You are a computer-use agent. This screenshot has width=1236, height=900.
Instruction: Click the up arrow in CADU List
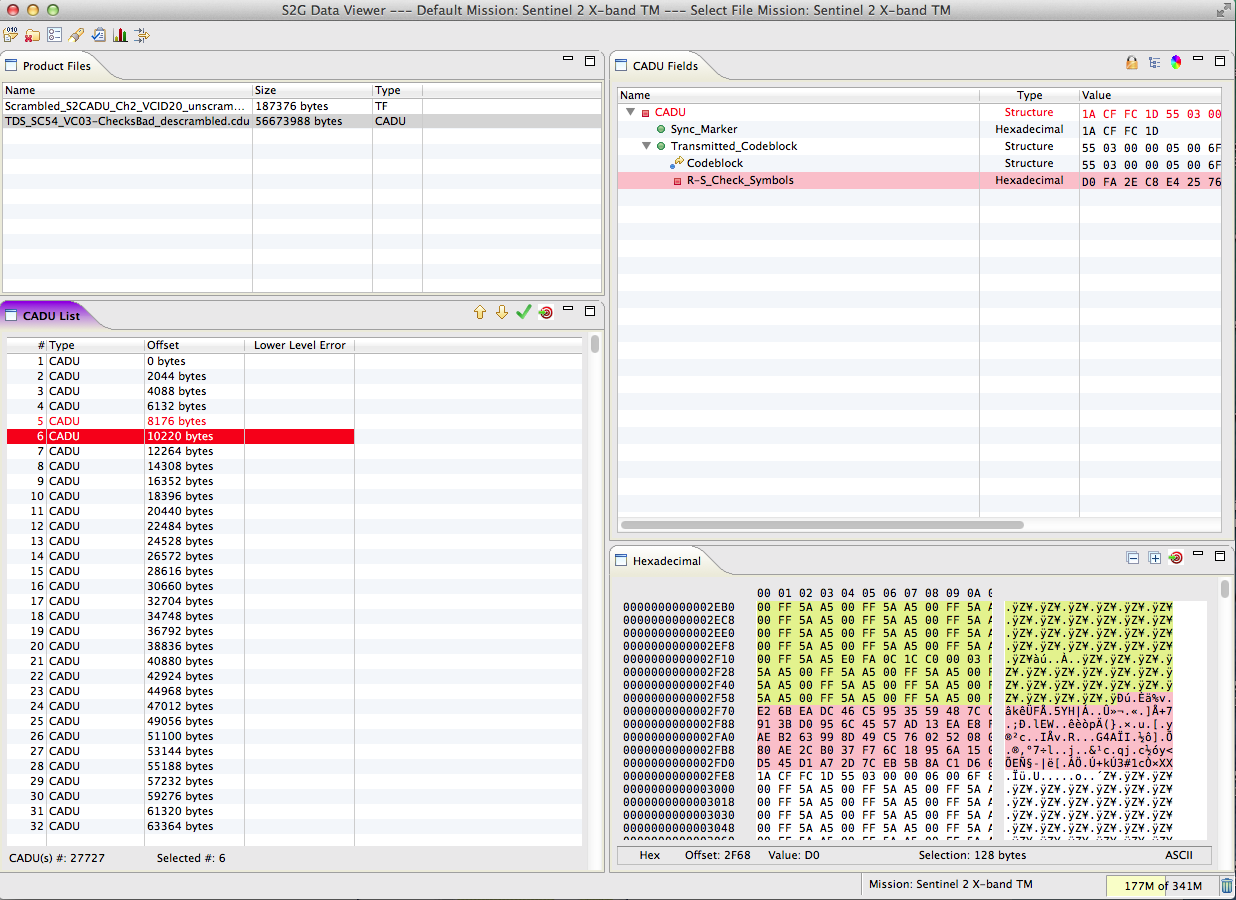(x=479, y=313)
